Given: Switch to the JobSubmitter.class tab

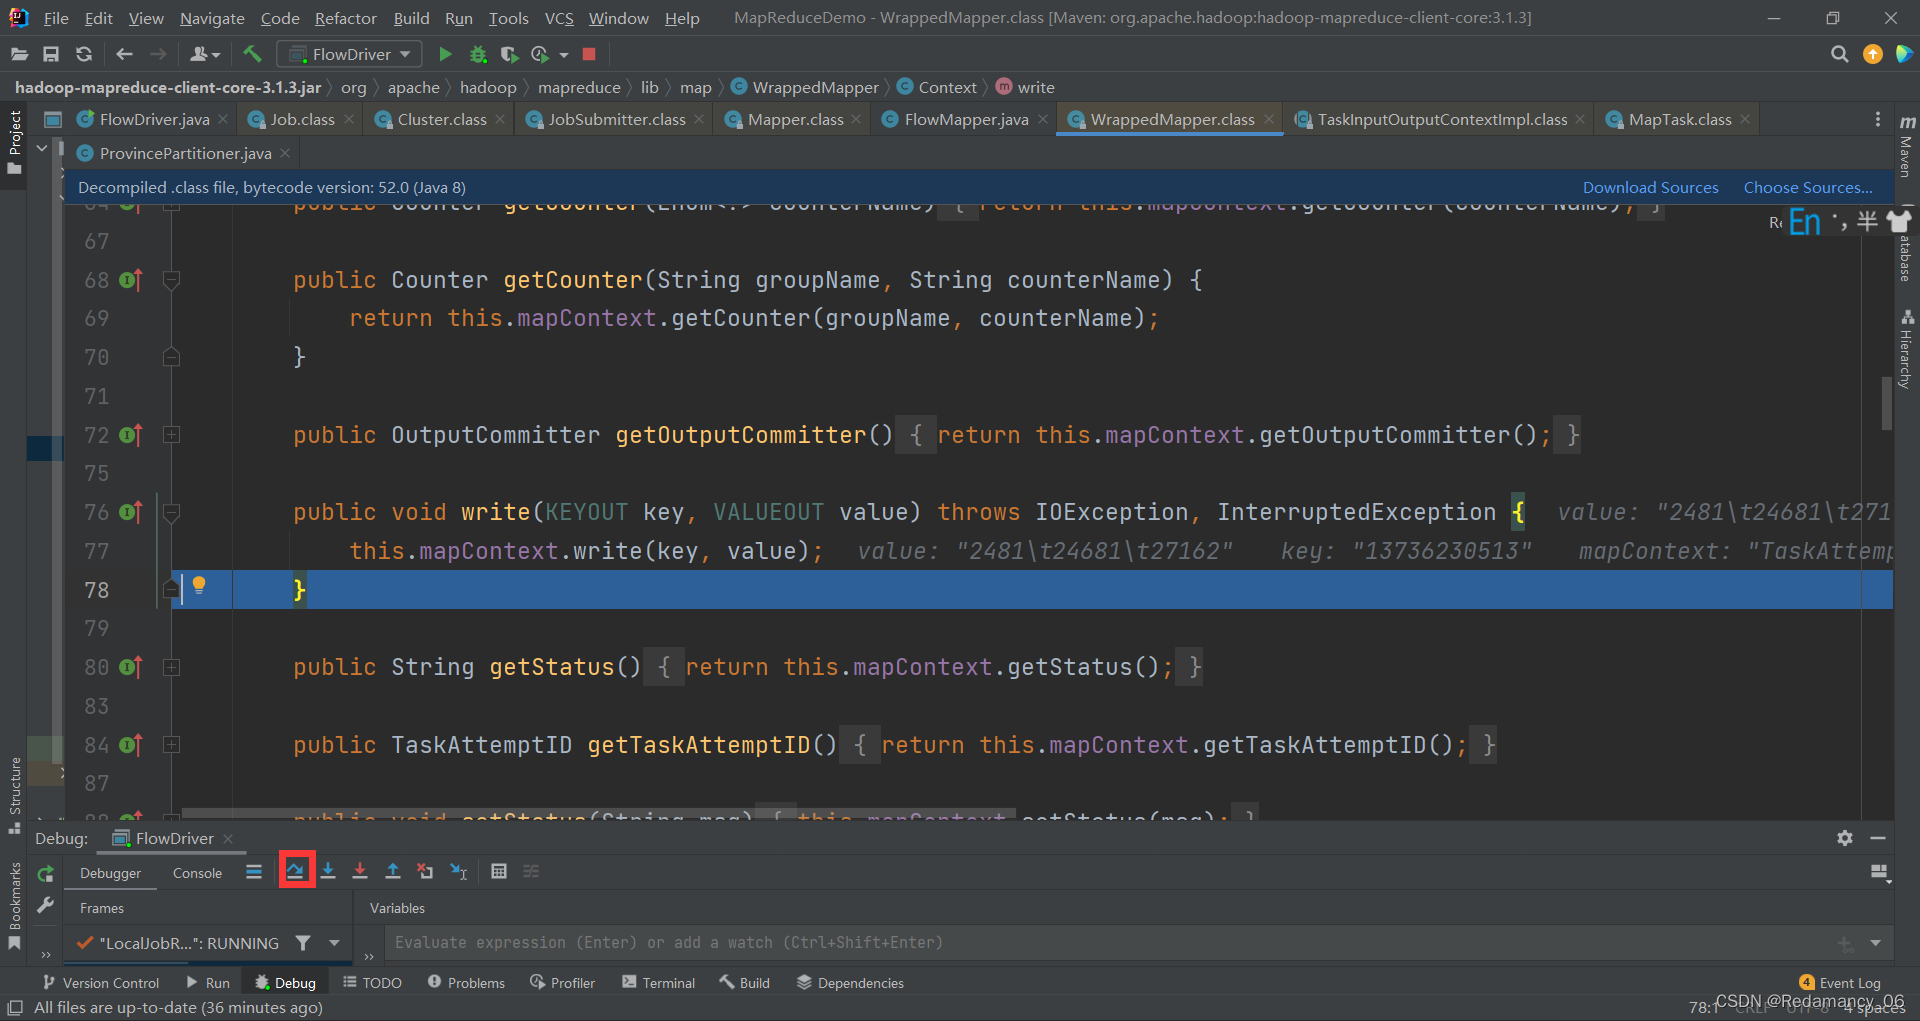Looking at the screenshot, I should 616,119.
